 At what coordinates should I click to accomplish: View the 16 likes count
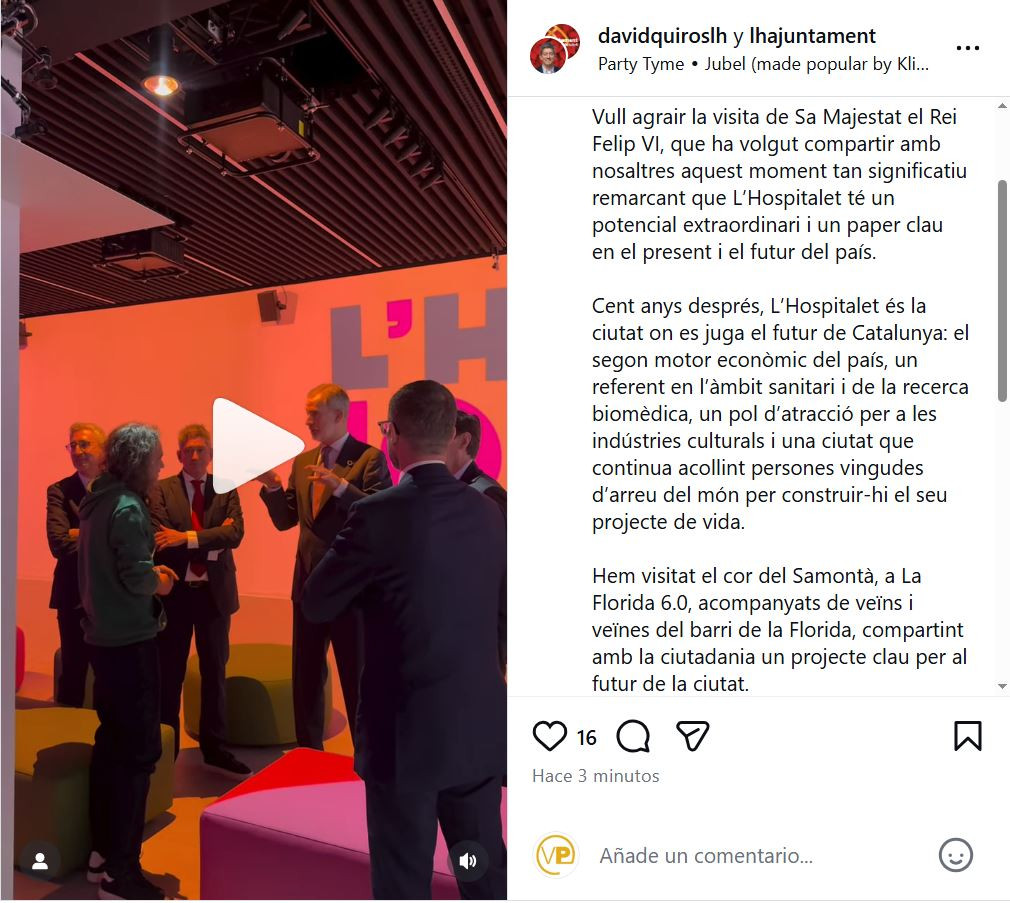(586, 737)
